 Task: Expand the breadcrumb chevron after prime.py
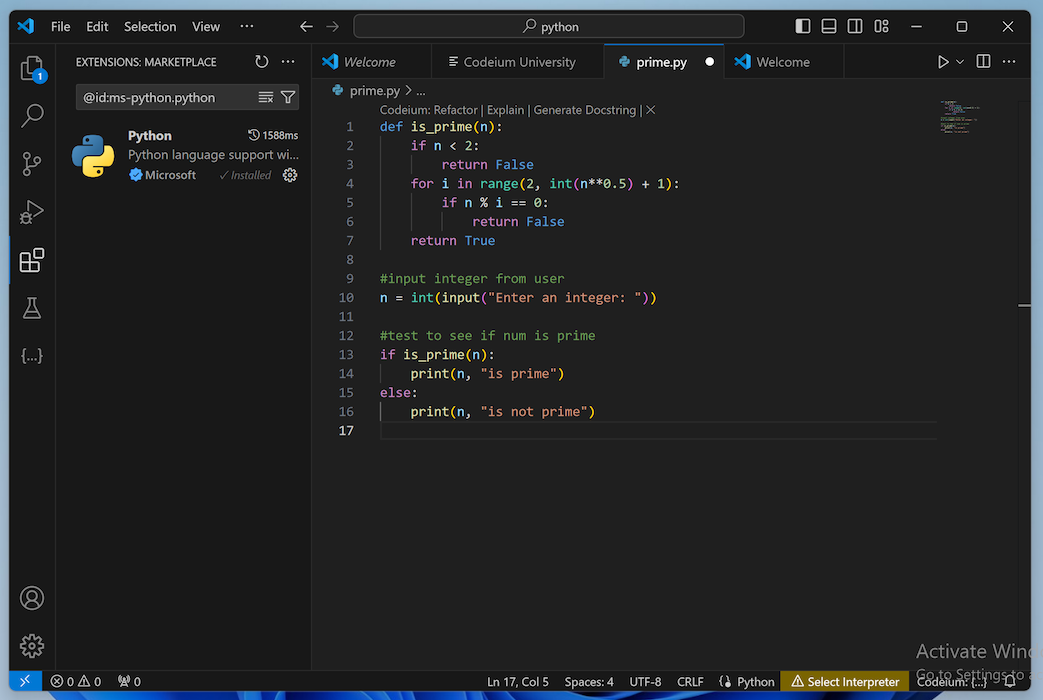coord(408,91)
